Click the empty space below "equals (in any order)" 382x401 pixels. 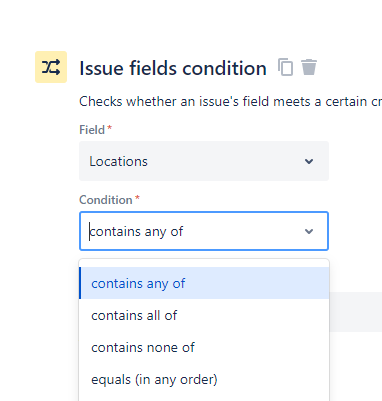[204, 398]
